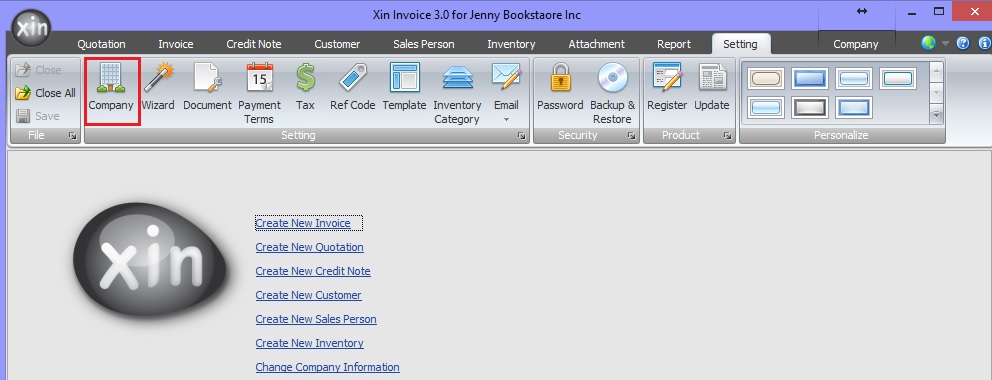Choose the beige rounded skin swatch
This screenshot has height=380, width=992.
click(x=766, y=79)
